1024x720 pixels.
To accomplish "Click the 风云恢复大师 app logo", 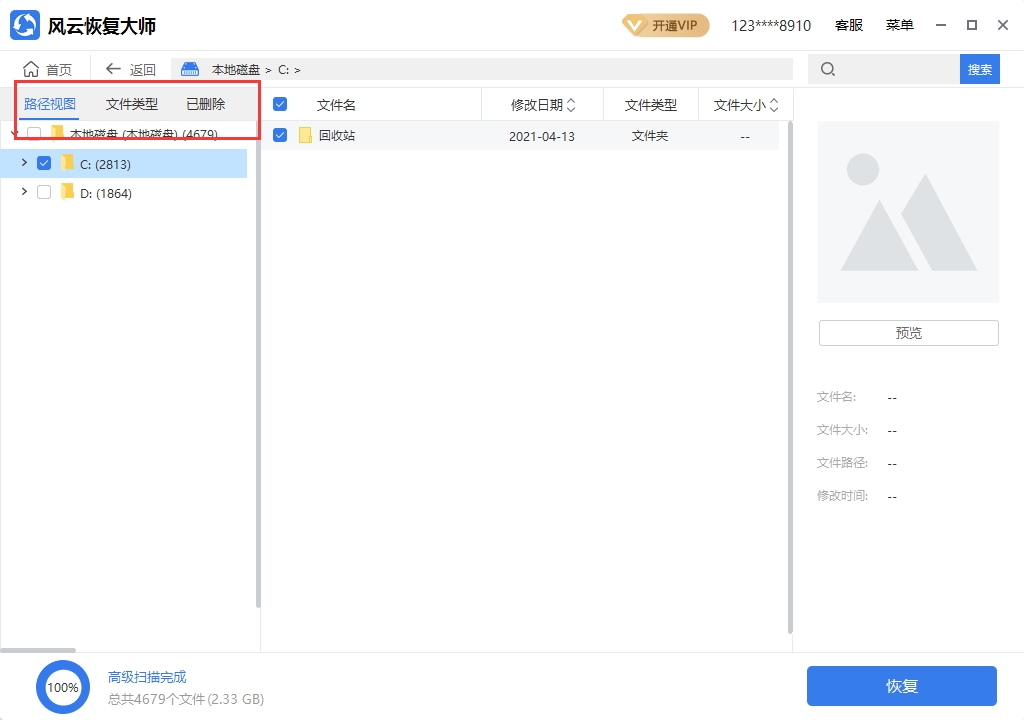I will (25, 25).
